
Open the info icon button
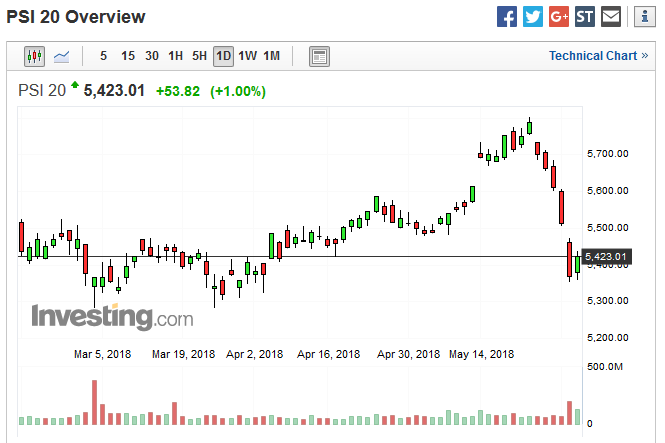(645, 17)
